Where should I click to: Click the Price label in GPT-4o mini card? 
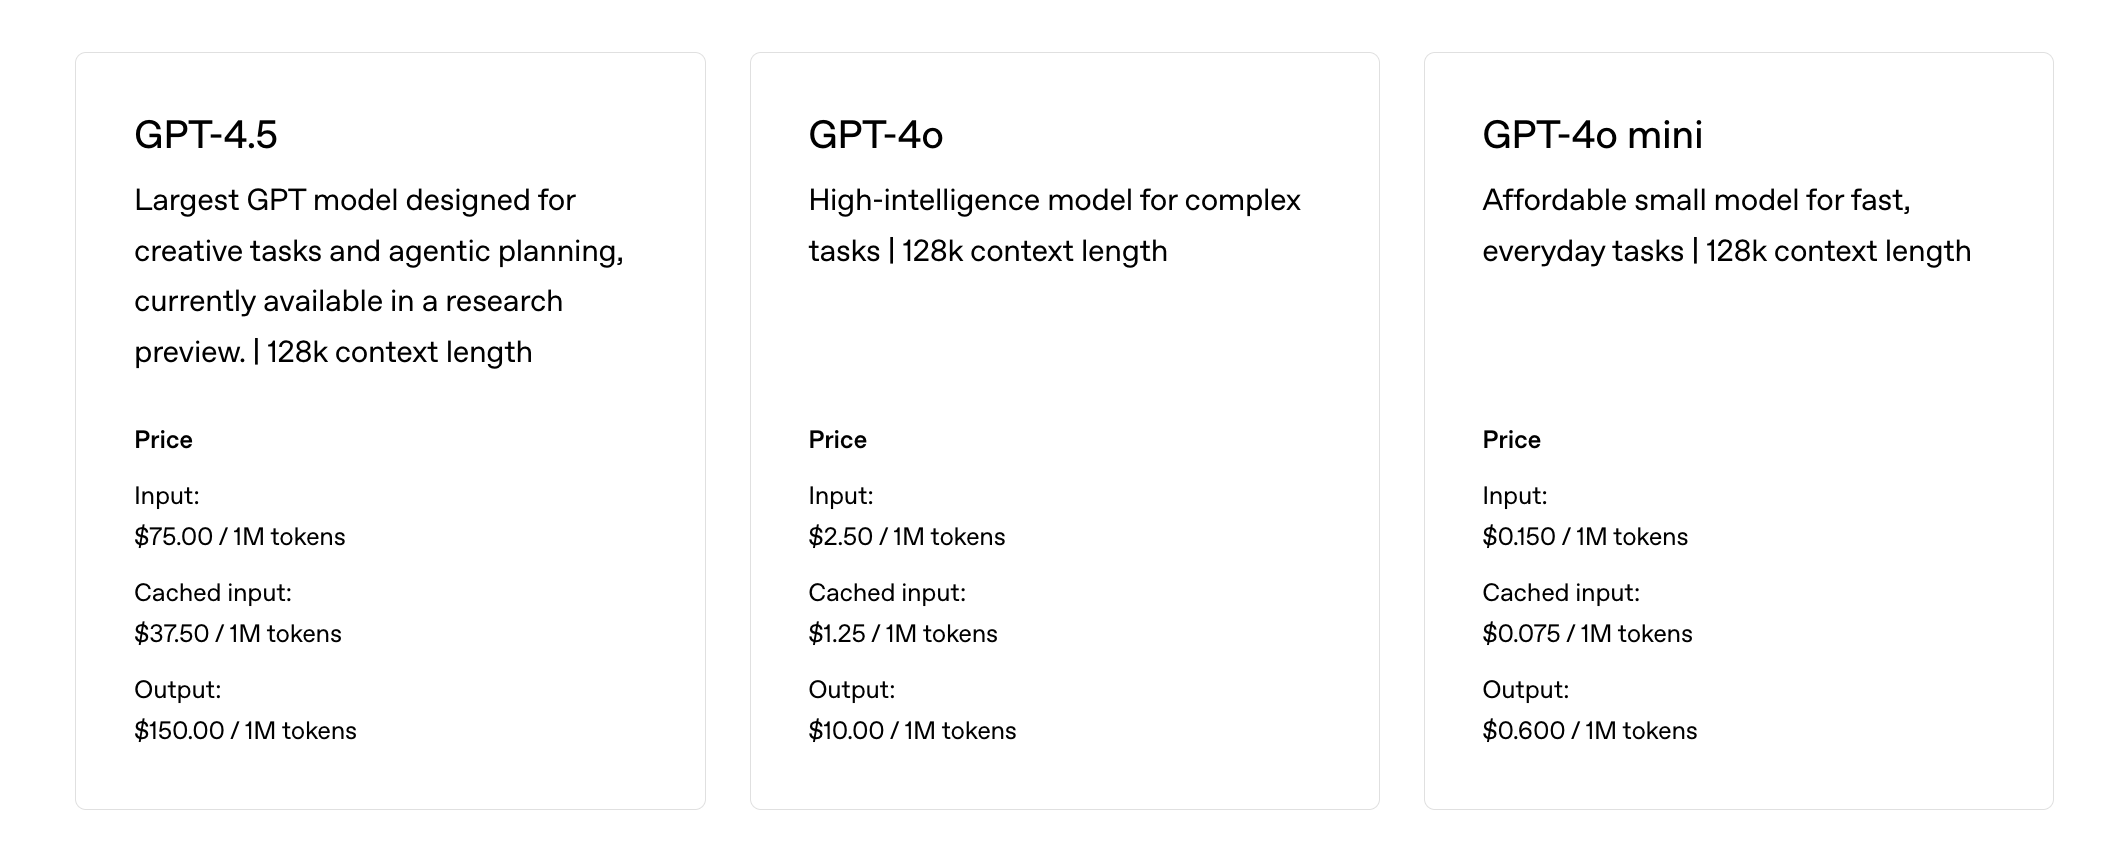(x=1511, y=440)
